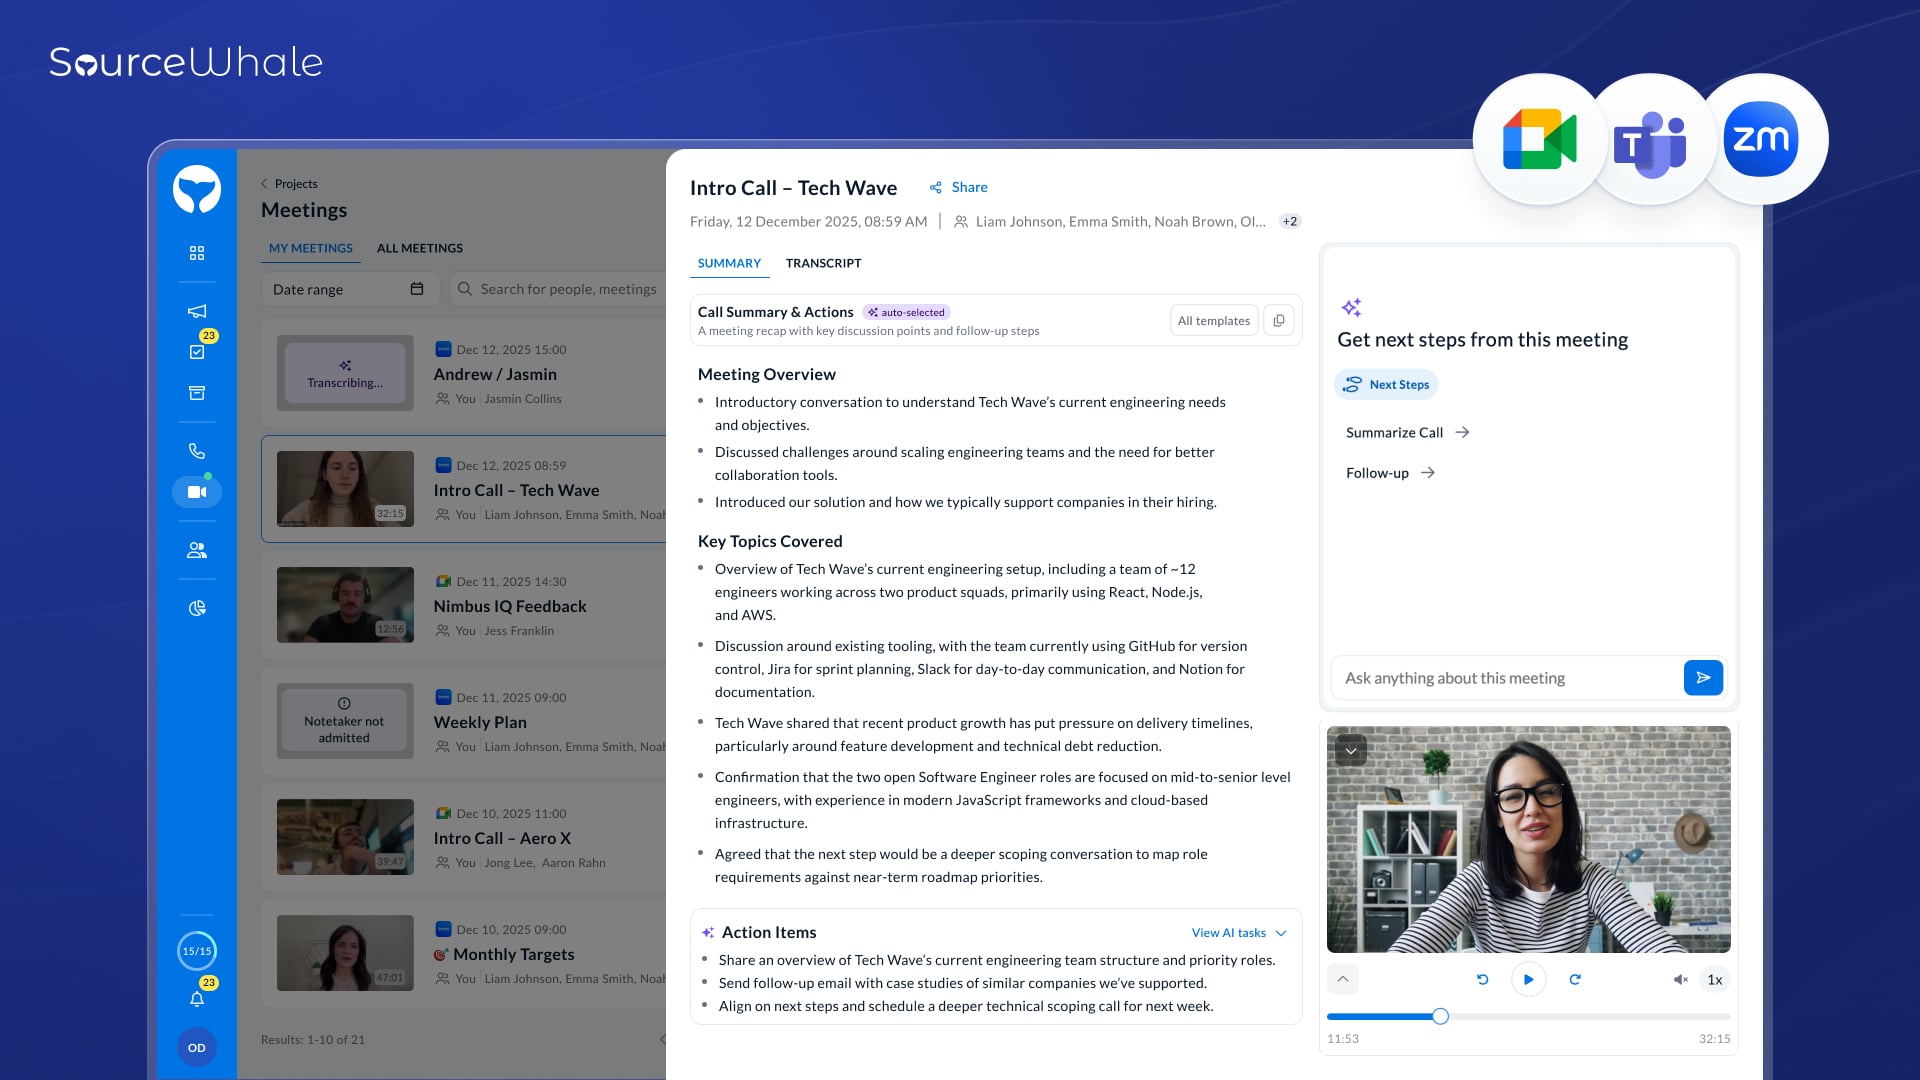
Task: Open the contacts people icon in sidebar
Action: (197, 550)
